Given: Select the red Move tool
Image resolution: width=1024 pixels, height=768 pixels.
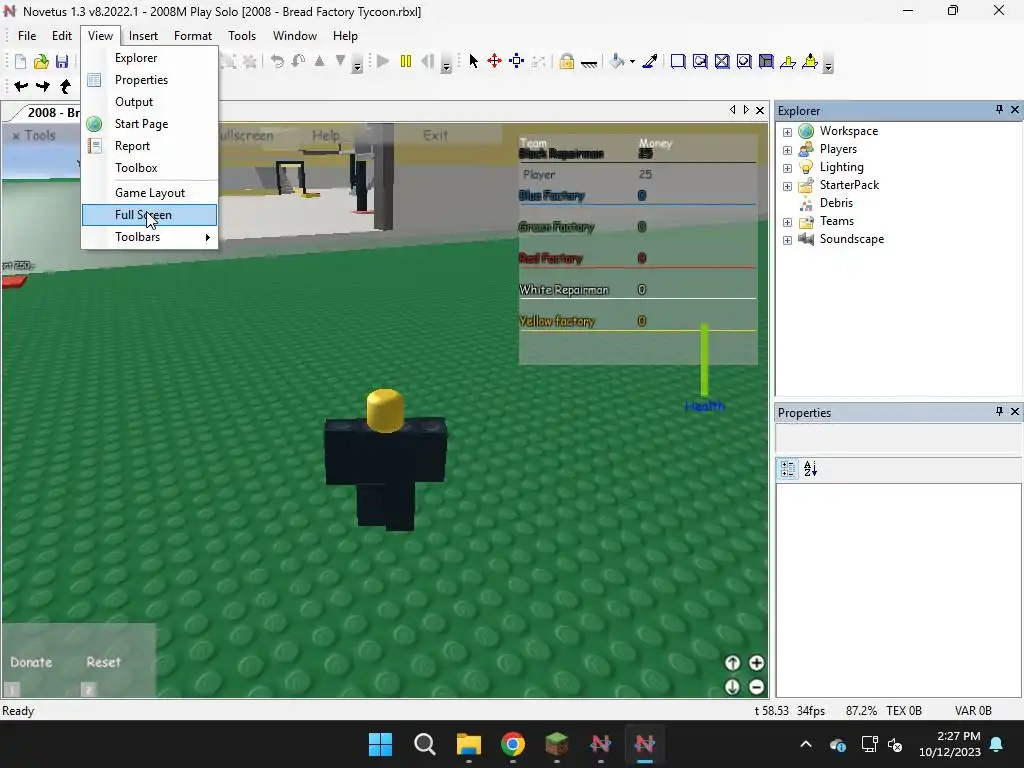Looking at the screenshot, I should tap(494, 61).
